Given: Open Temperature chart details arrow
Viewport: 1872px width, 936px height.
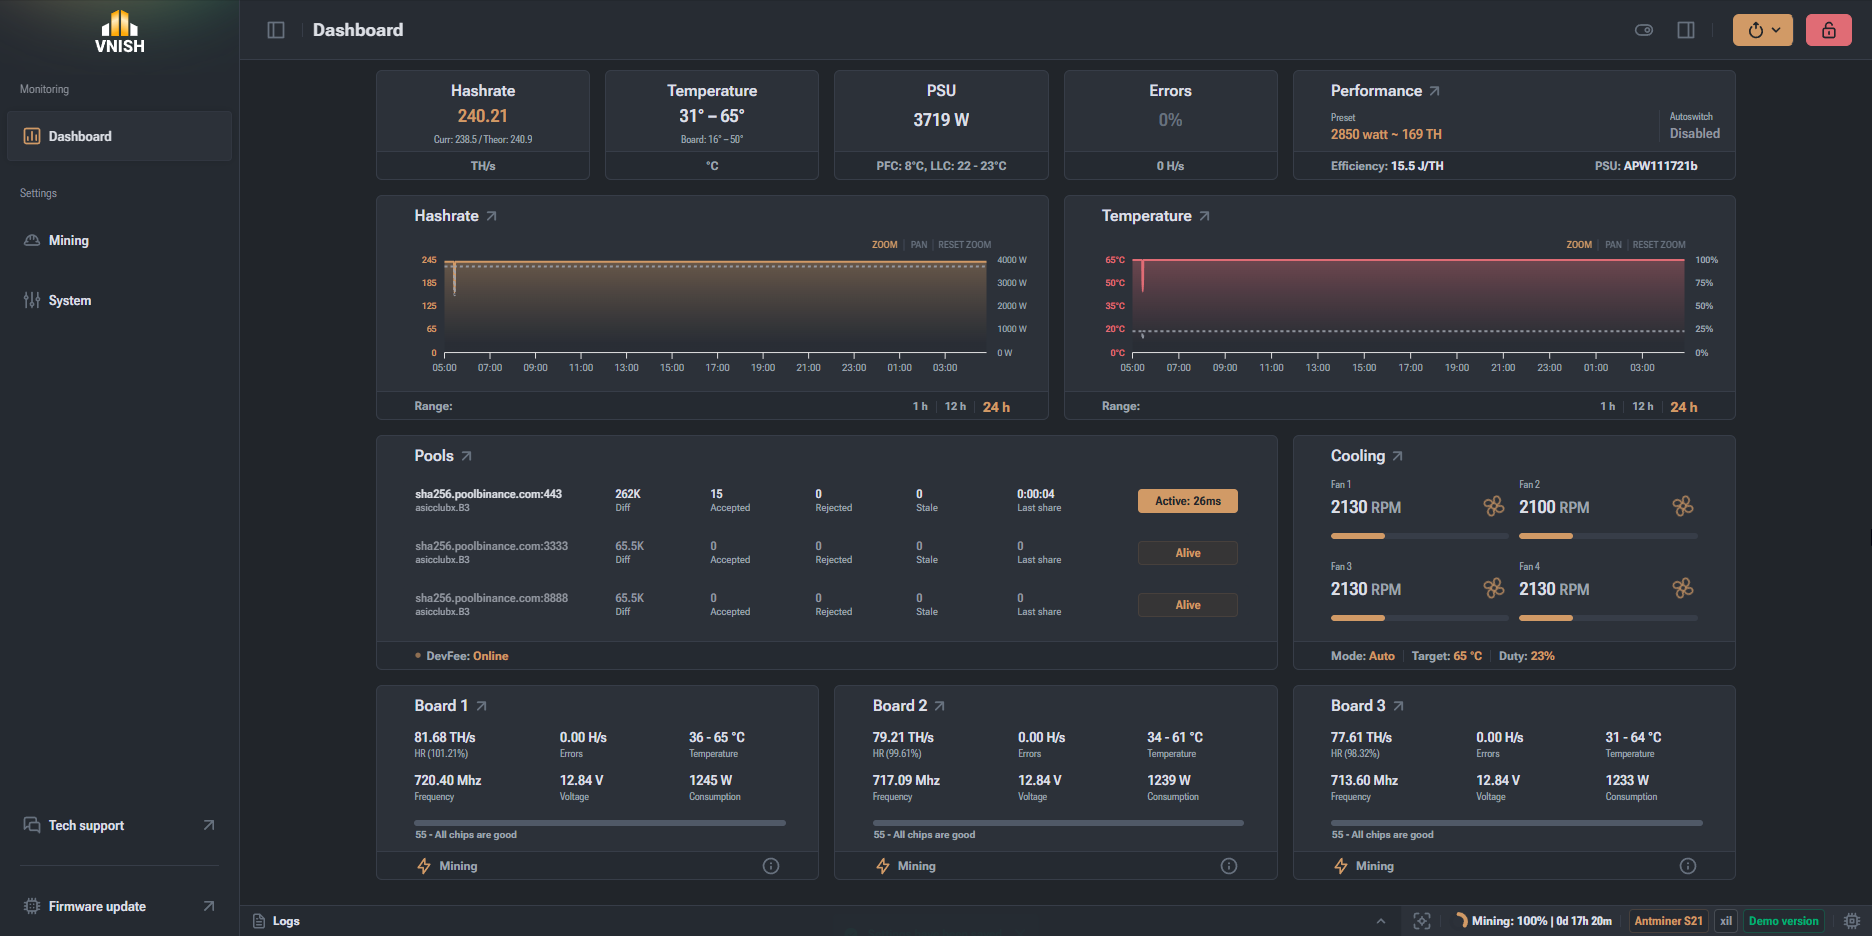Looking at the screenshot, I should pos(1204,216).
